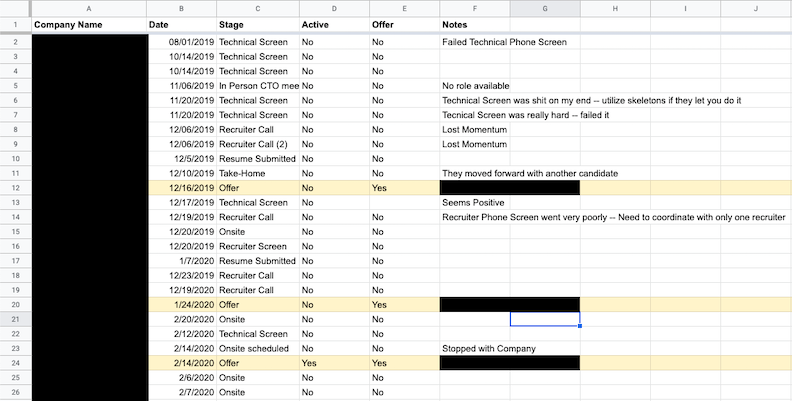The image size is (792, 401).
Task: Click the column J header
Action: tap(755, 8)
